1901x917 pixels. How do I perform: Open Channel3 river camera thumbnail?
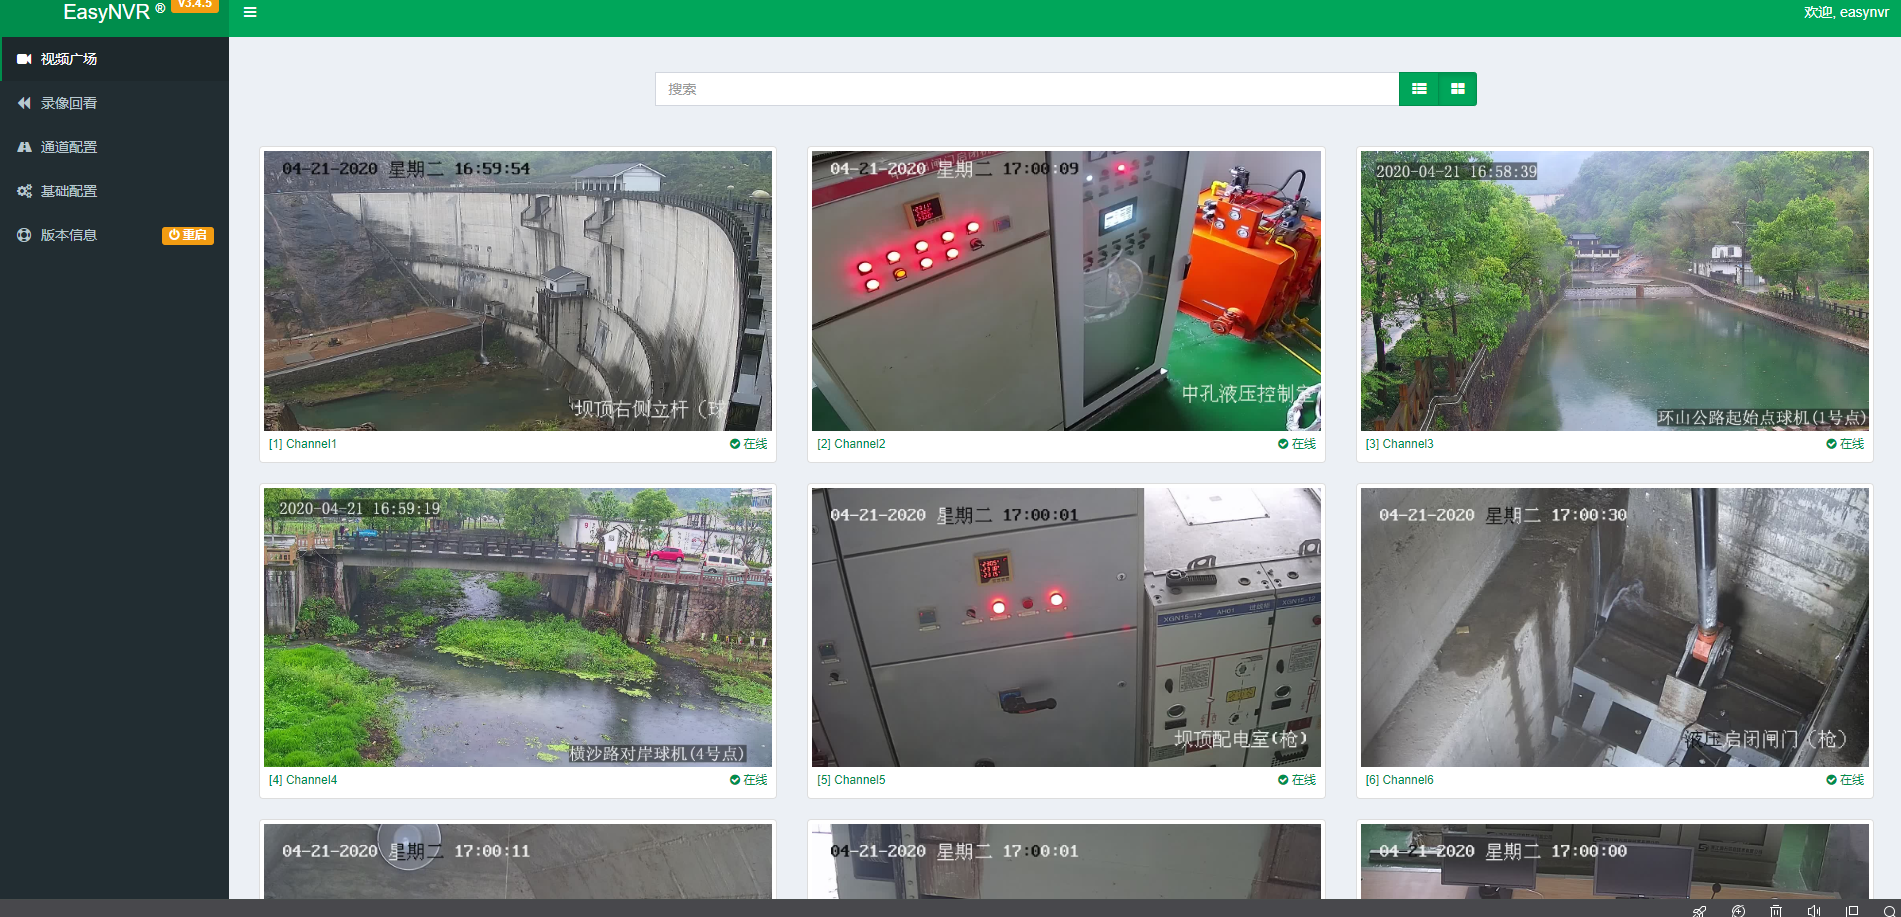click(1615, 291)
